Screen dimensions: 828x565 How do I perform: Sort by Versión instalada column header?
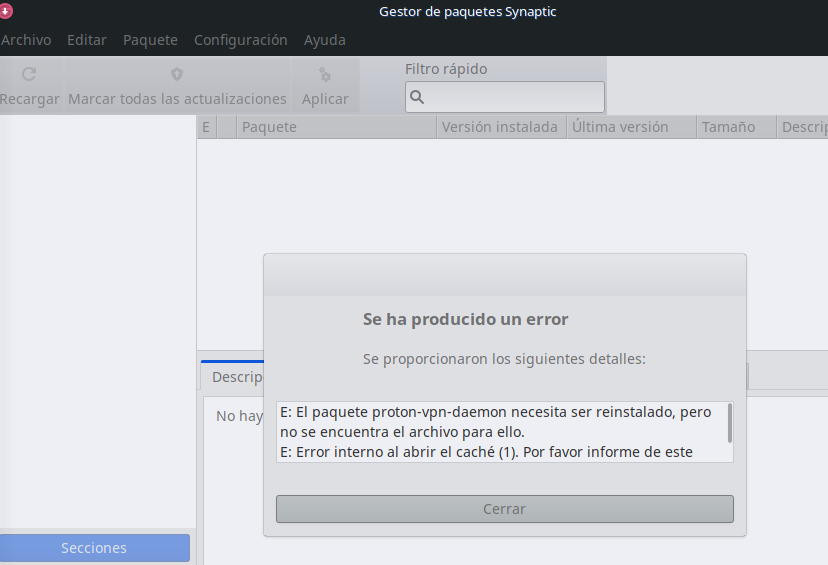coord(502,127)
